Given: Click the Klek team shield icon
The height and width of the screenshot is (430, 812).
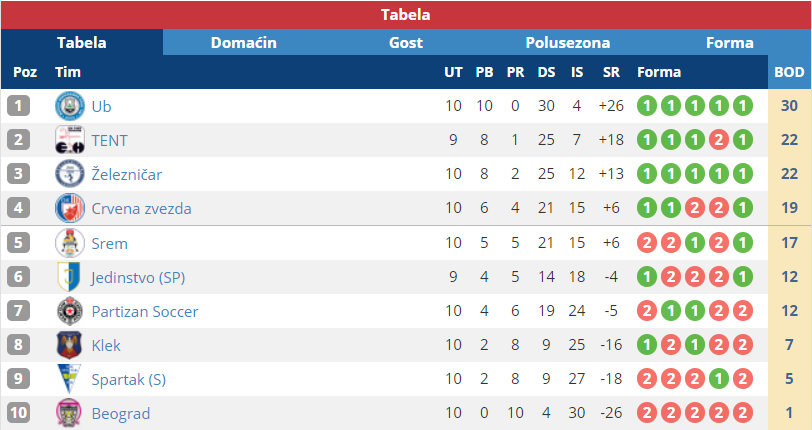Looking at the screenshot, I should click(69, 345).
